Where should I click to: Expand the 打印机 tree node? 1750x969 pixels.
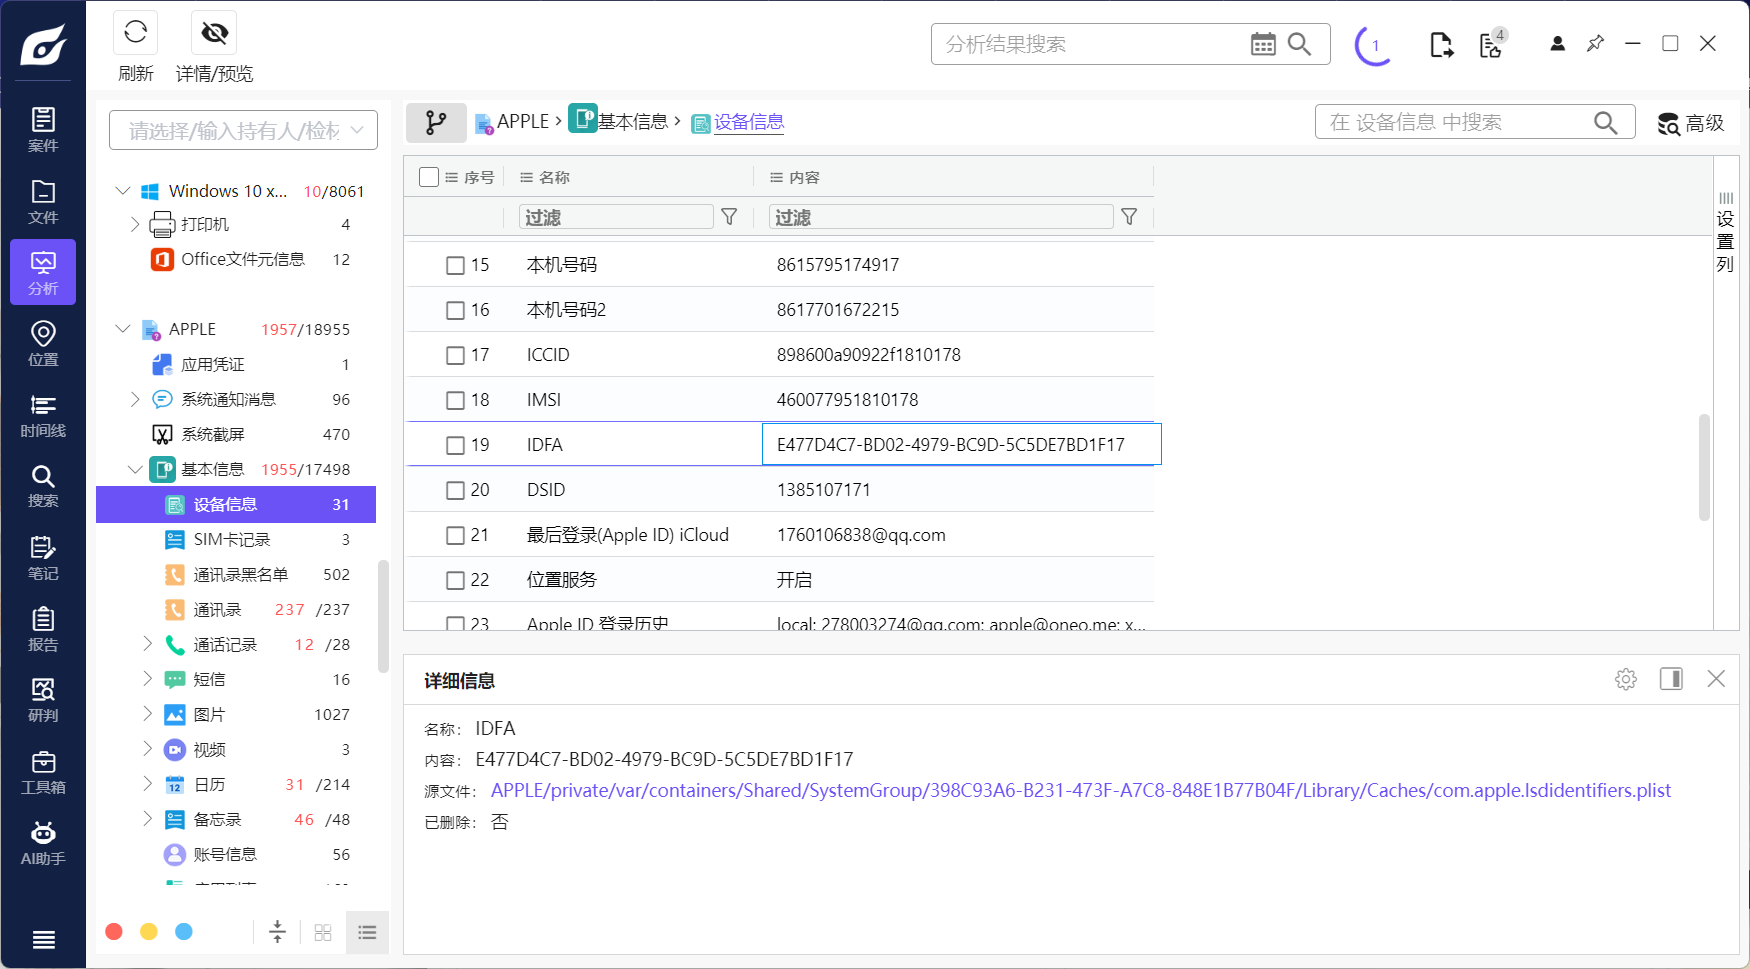[x=135, y=224]
